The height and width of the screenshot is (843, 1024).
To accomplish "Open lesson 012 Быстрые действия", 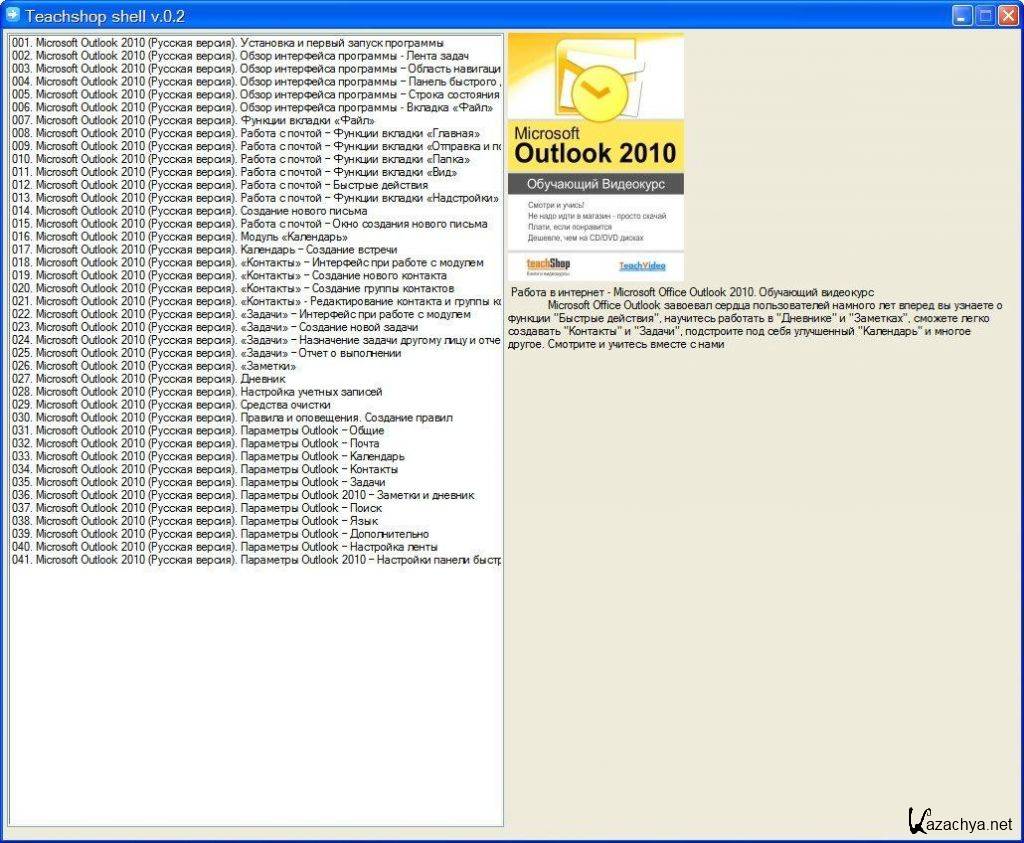I will tap(213, 185).
